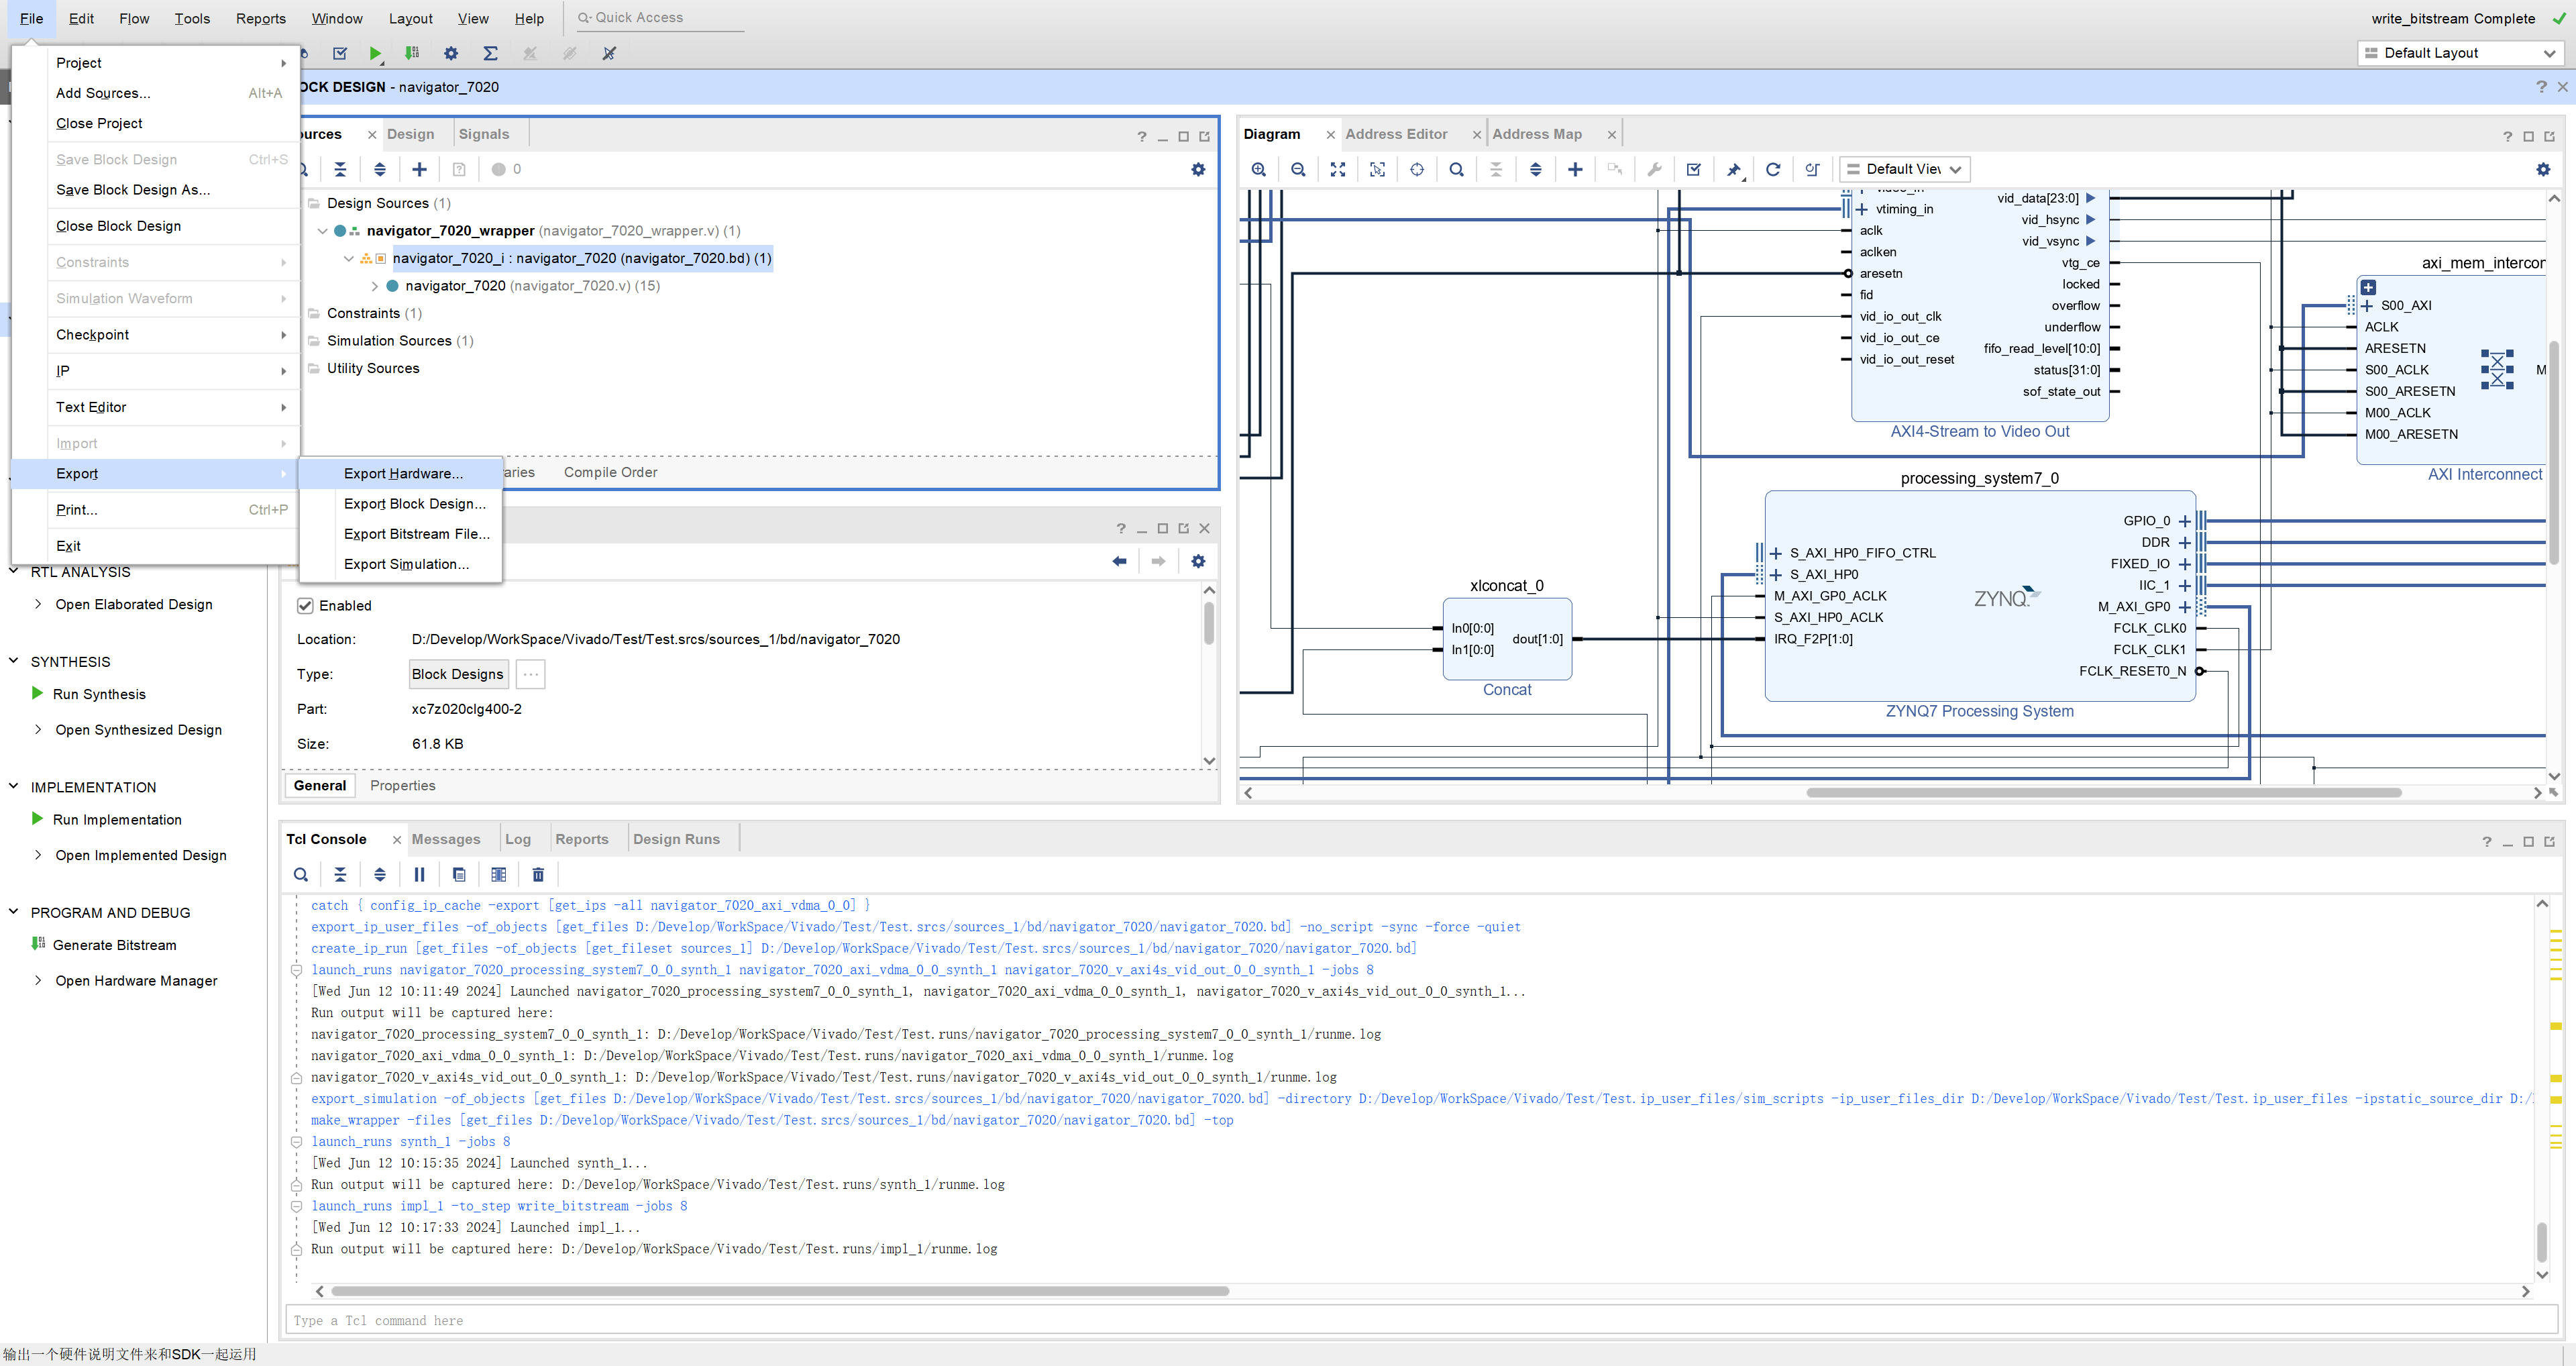Open the Properties tab

(403, 786)
